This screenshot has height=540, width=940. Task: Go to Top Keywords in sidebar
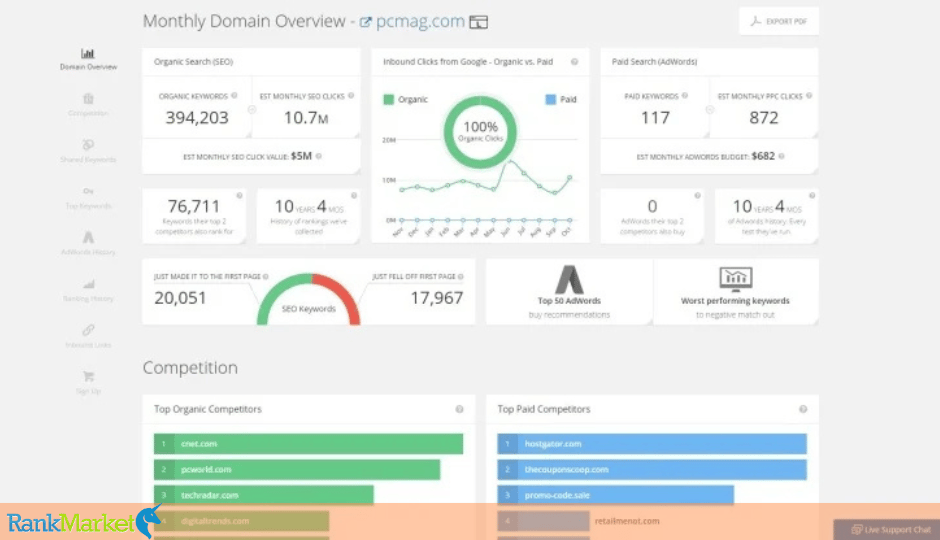point(88,198)
